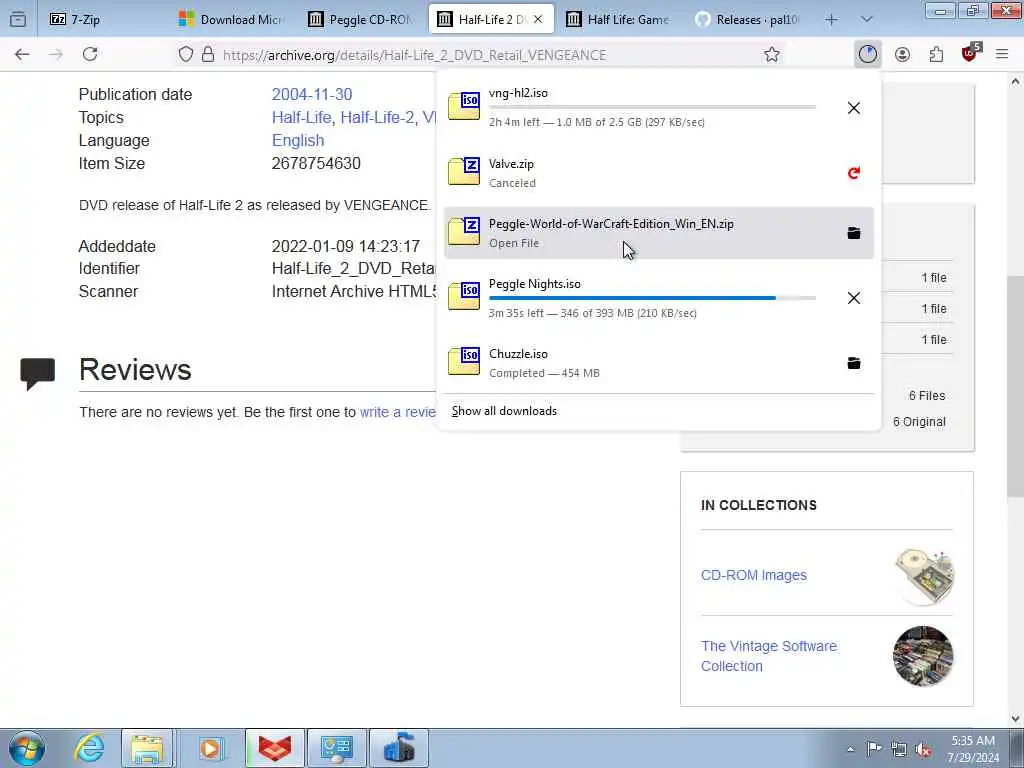
Task: Open Internet Explorer from the taskbar
Action: [x=89, y=748]
